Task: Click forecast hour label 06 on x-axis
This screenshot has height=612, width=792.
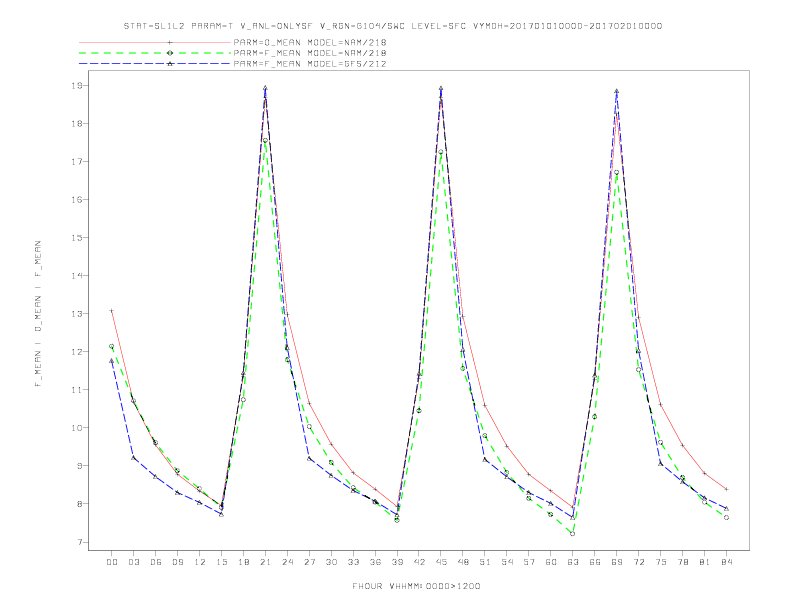Action: (156, 562)
